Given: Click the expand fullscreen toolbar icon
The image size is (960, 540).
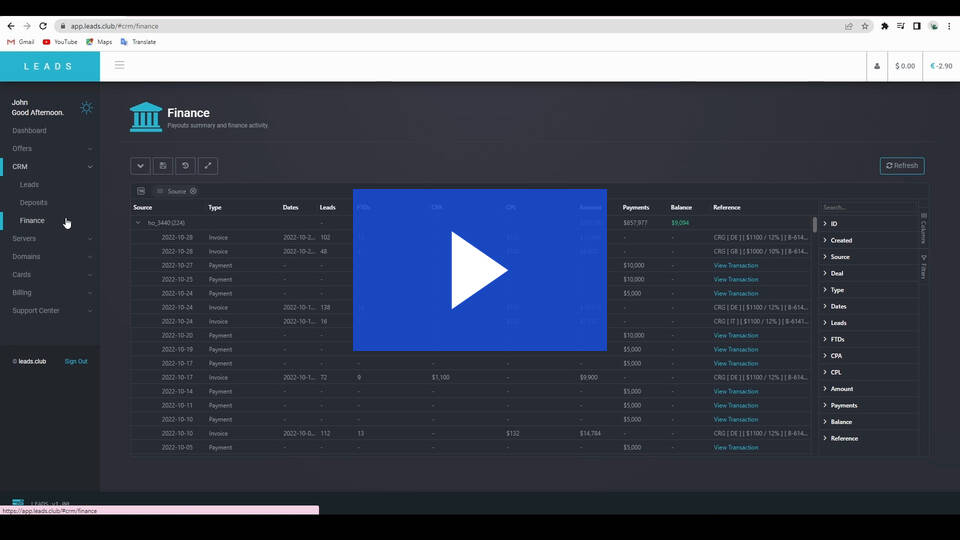Looking at the screenshot, I should click(x=208, y=166).
